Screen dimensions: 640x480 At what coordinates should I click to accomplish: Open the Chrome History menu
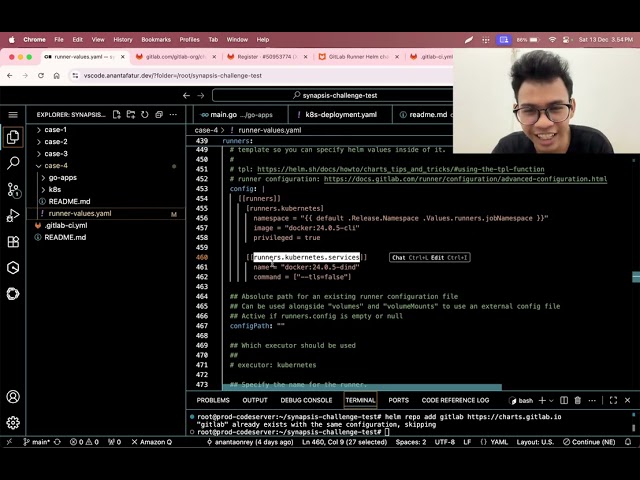click(123, 40)
